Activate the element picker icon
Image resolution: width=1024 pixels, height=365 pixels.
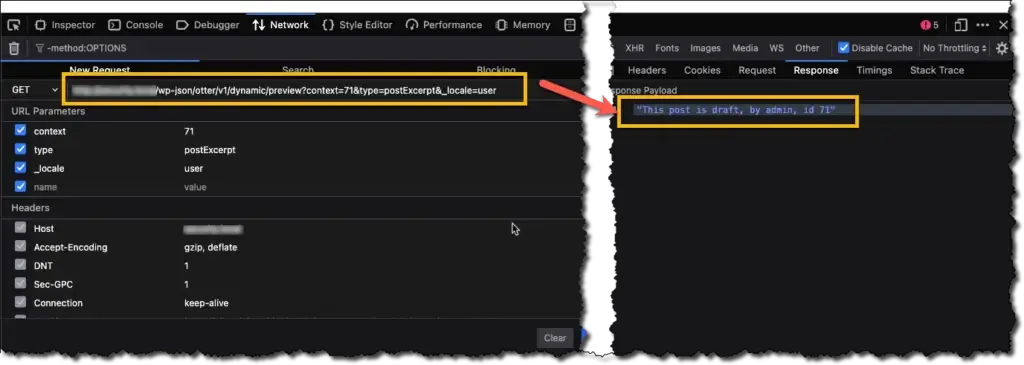[x=14, y=25]
